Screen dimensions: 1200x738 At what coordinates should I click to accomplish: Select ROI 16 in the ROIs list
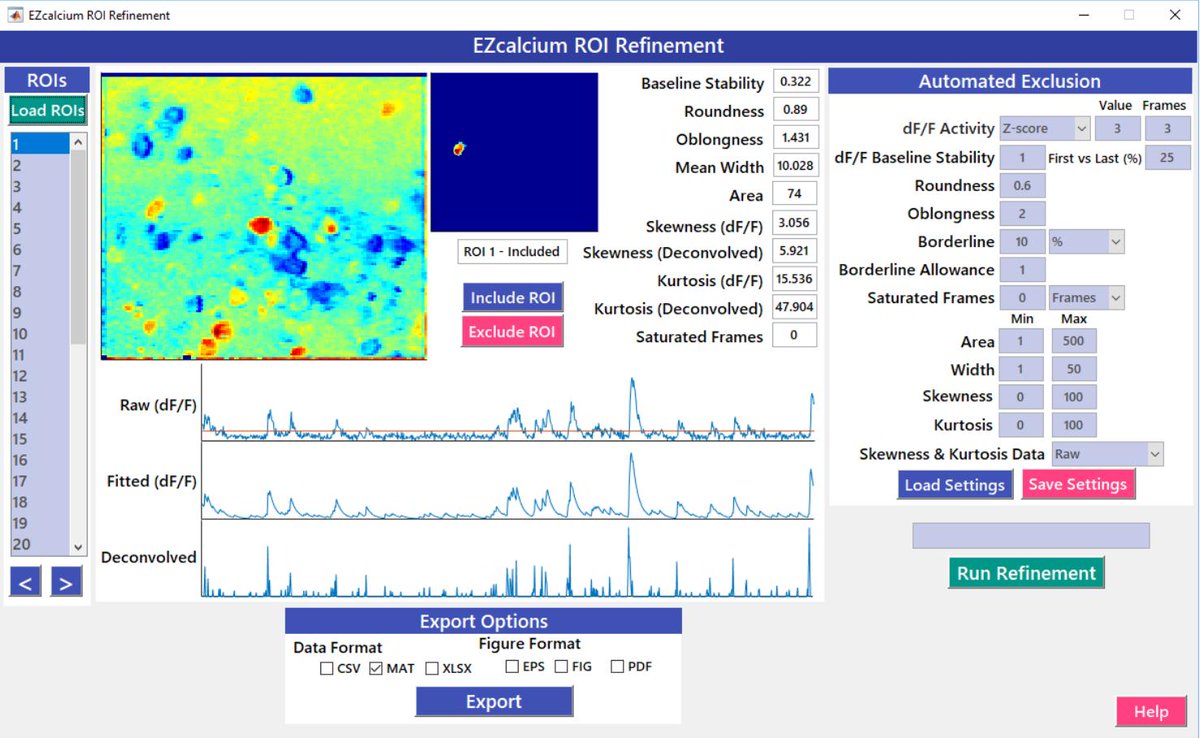coord(40,459)
